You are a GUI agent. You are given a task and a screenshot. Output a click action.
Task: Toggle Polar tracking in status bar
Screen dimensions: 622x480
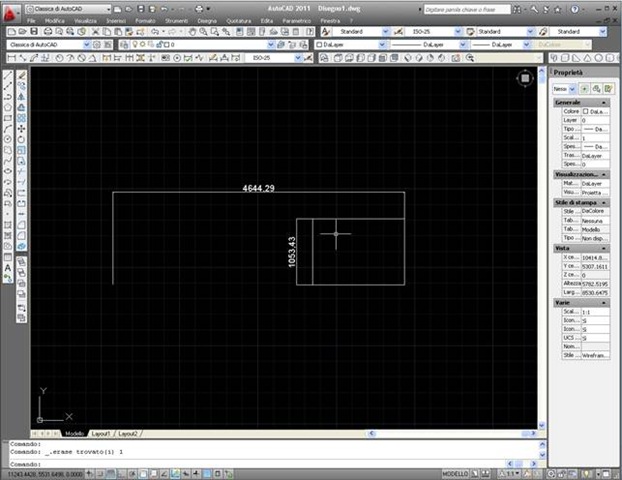(132, 474)
